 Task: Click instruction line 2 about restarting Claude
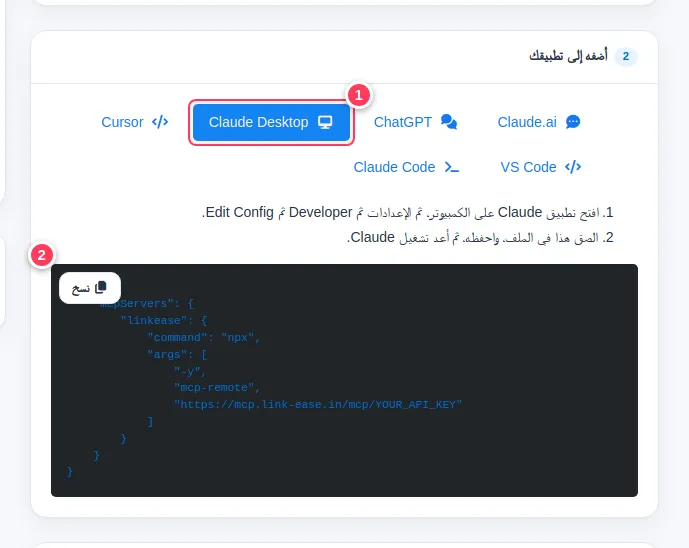click(480, 238)
